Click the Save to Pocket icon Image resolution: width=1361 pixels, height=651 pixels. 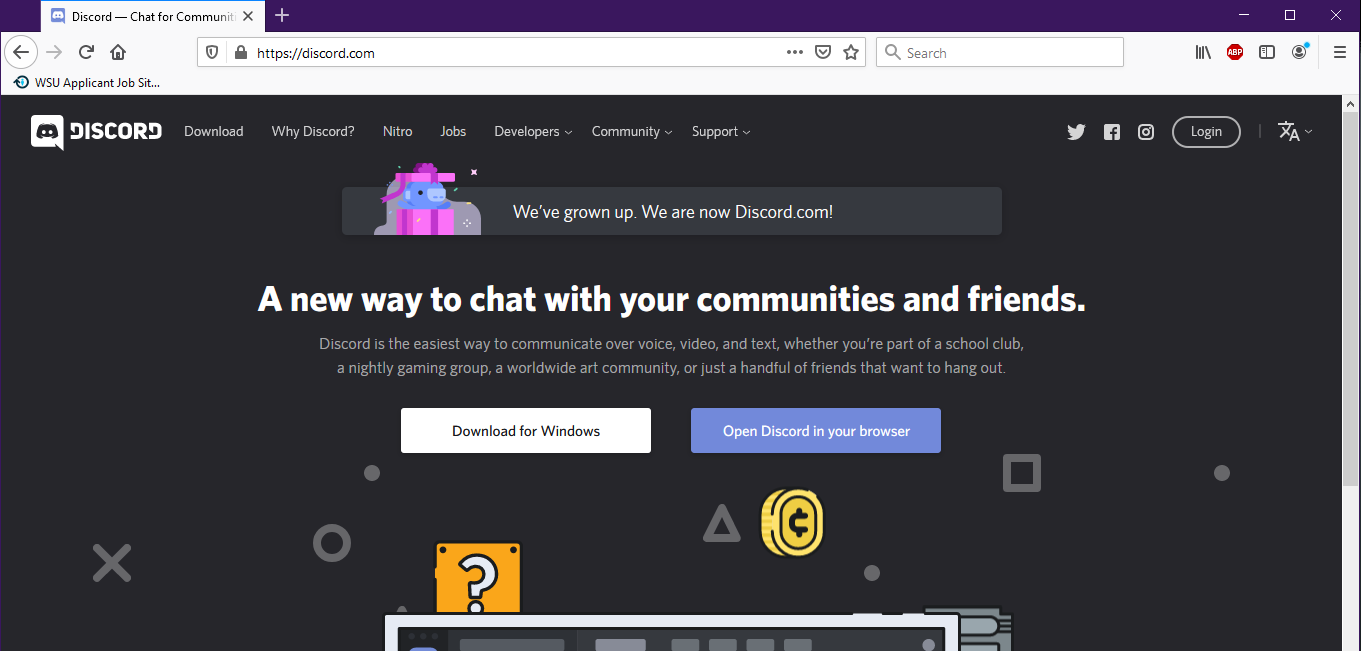click(823, 53)
